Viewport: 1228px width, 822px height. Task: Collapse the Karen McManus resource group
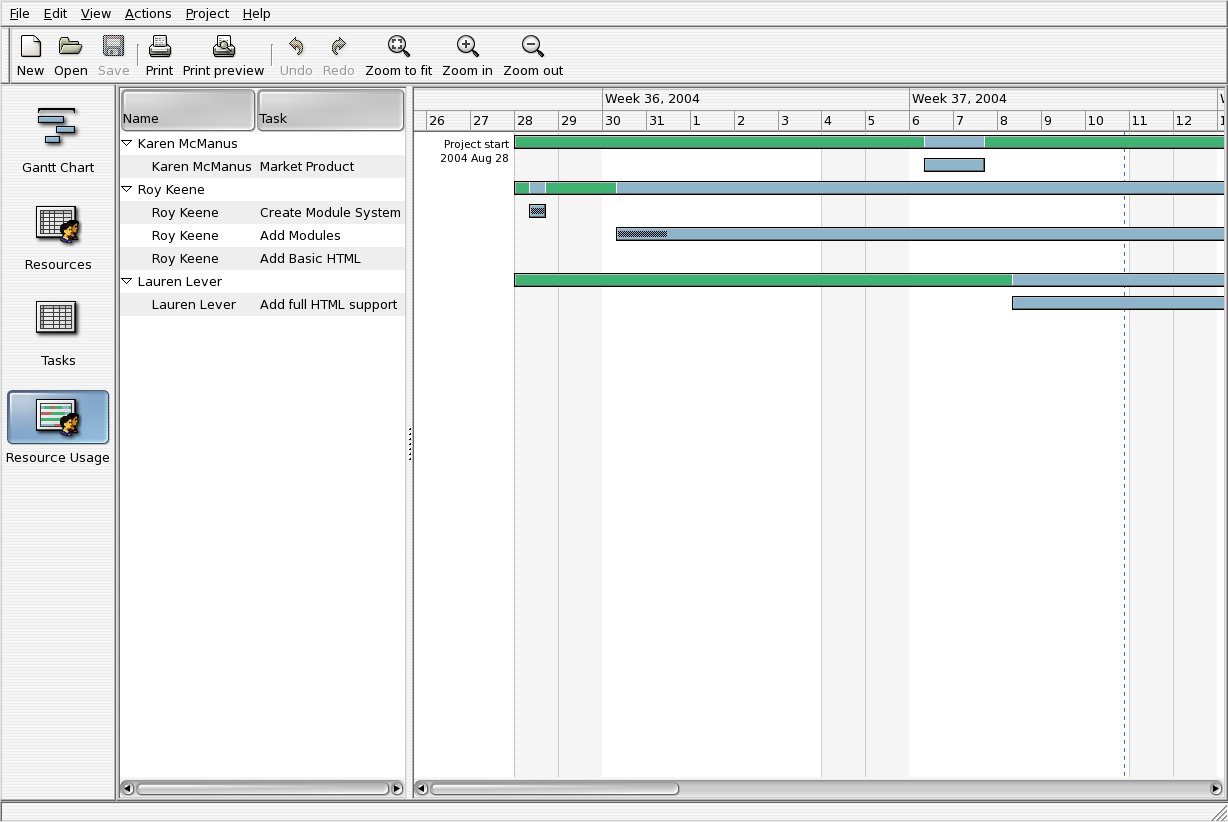(127, 144)
